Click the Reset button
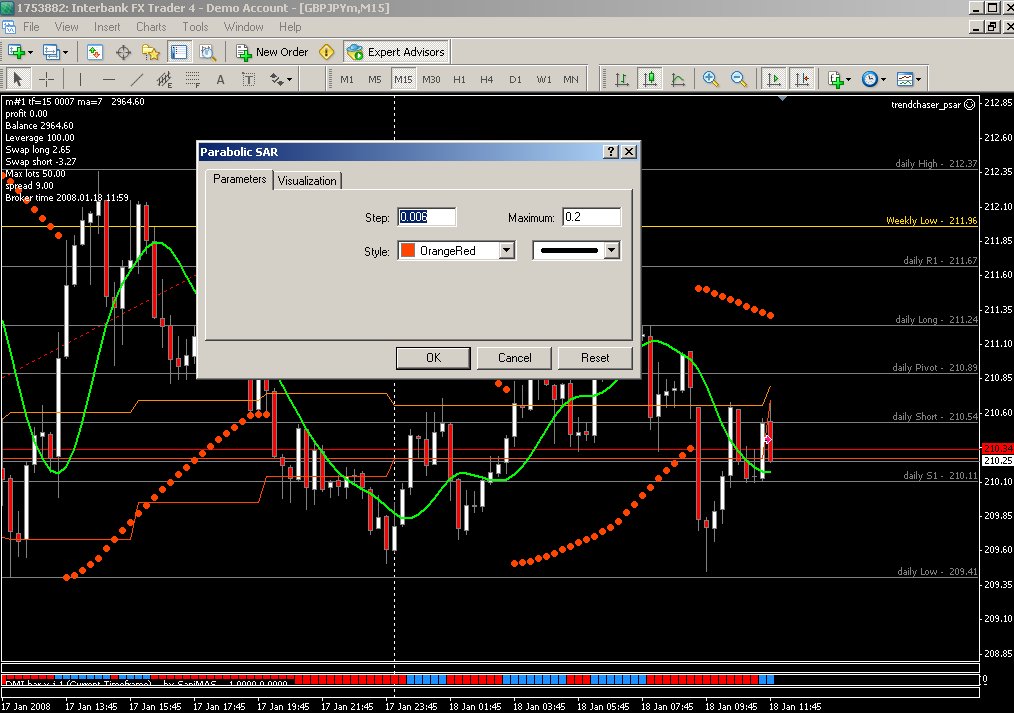1014x713 pixels. (595, 358)
